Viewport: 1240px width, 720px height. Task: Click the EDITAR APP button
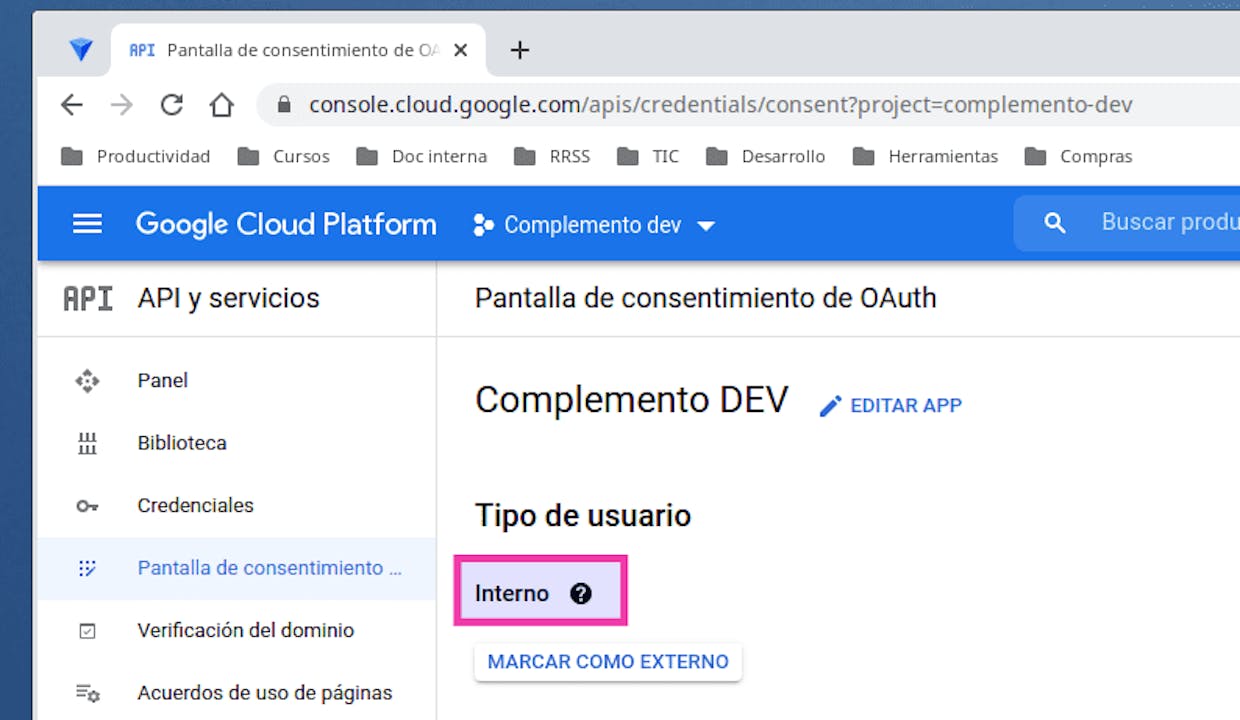(x=891, y=406)
